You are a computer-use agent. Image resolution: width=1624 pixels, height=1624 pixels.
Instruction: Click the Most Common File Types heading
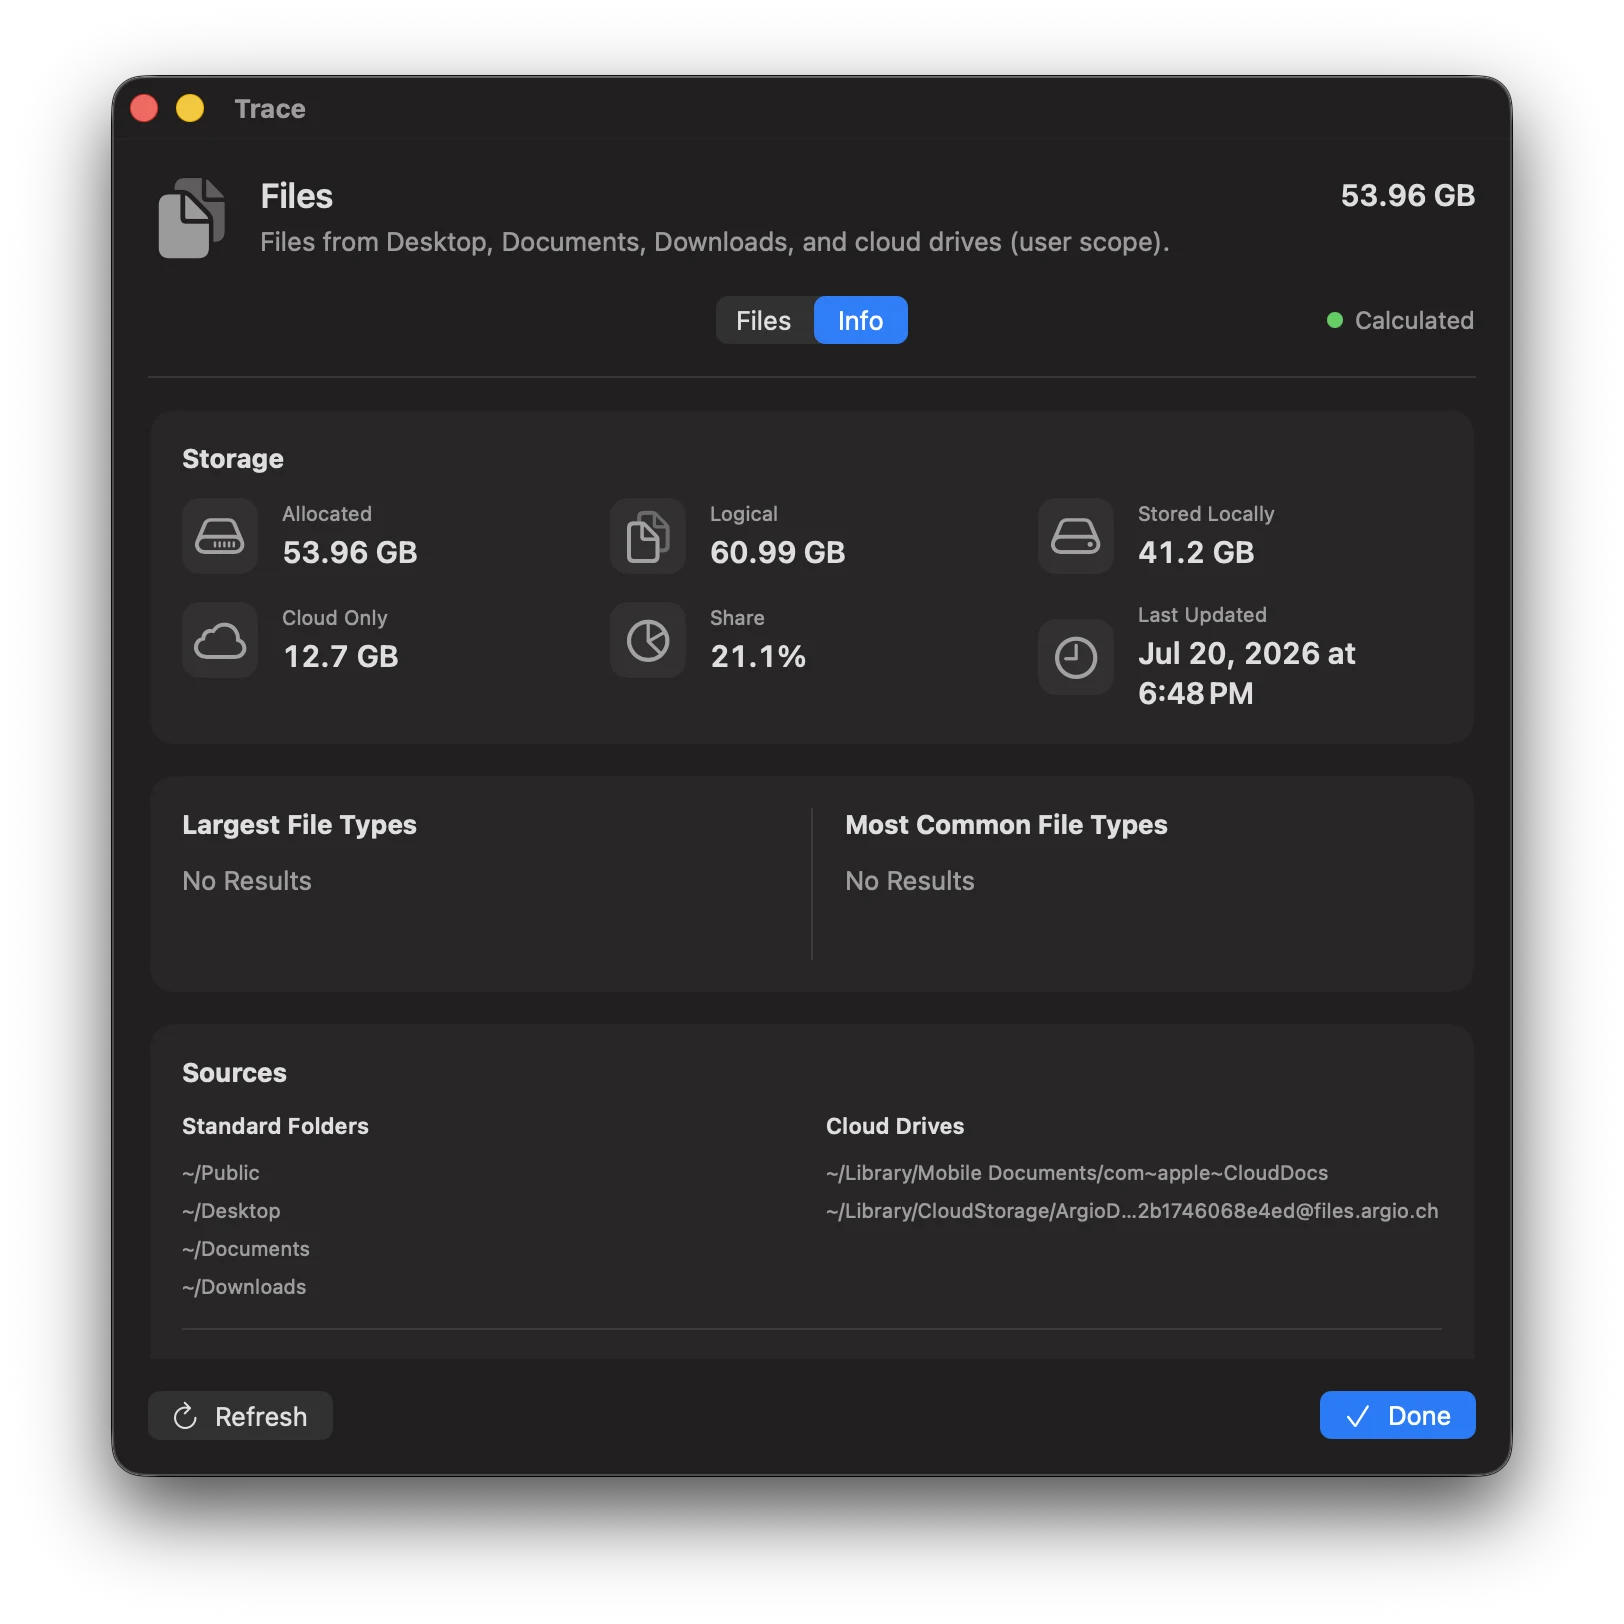(x=1006, y=825)
